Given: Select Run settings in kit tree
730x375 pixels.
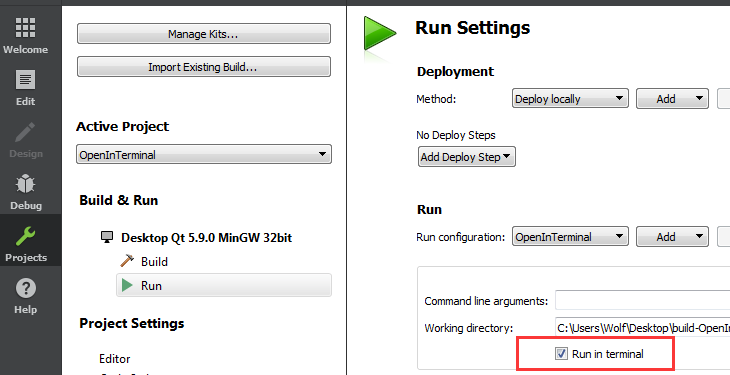Looking at the screenshot, I should [x=224, y=285].
